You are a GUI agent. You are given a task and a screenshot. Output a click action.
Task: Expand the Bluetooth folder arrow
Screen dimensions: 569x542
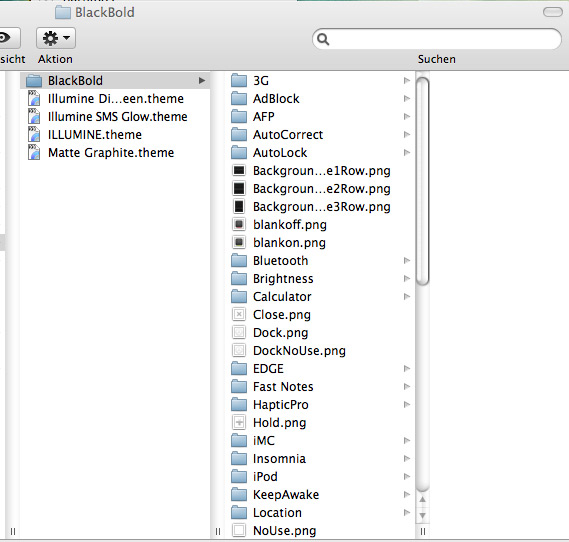407,260
